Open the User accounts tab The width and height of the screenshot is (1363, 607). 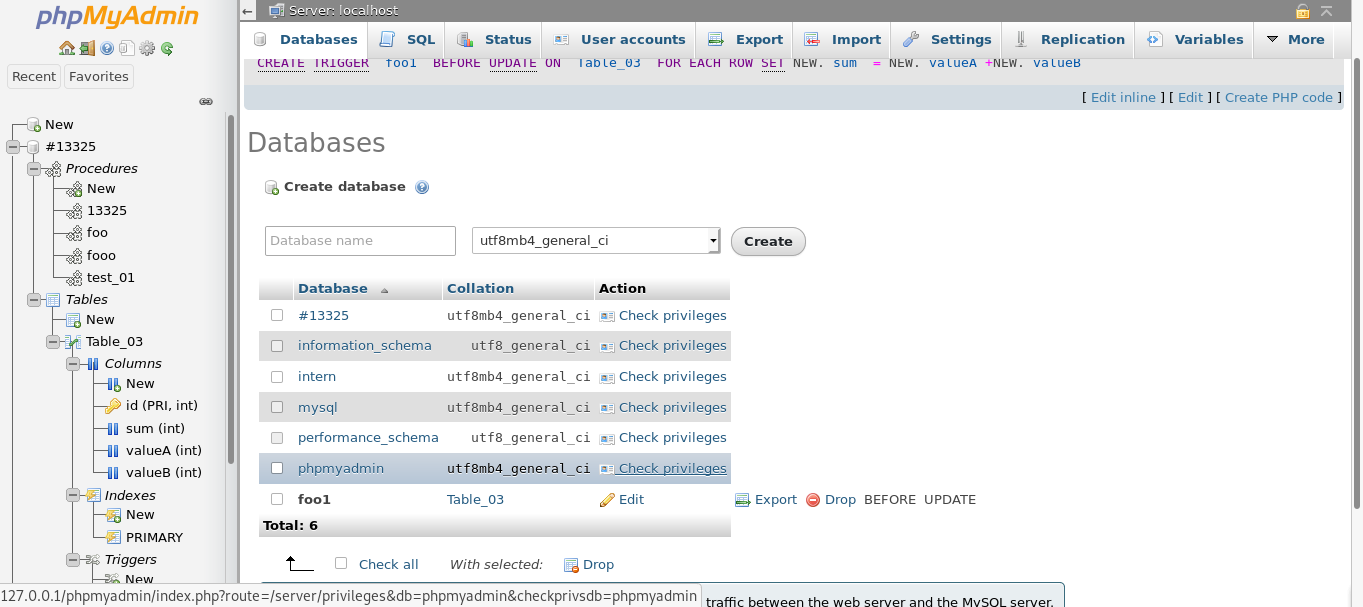(x=619, y=40)
